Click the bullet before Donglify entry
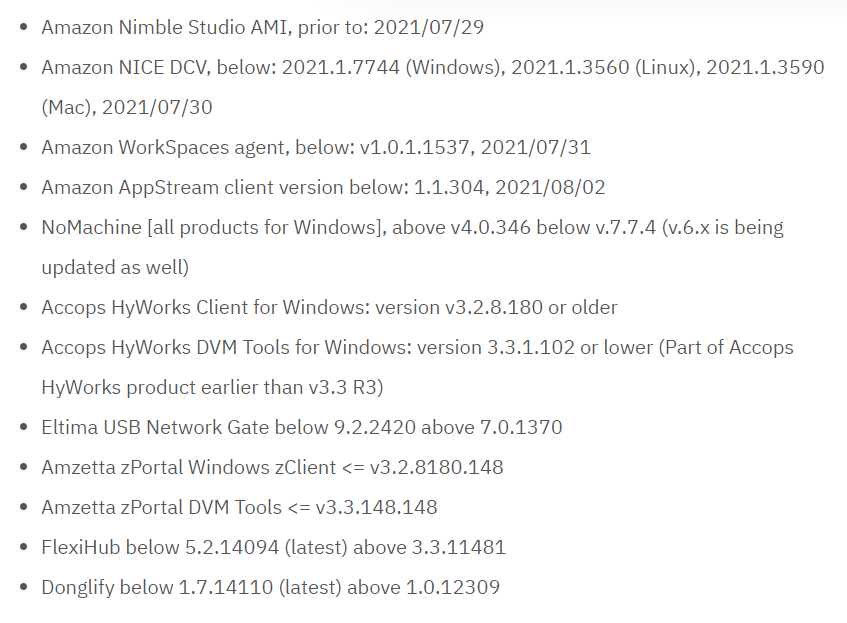The height and width of the screenshot is (623, 847). [x=23, y=587]
